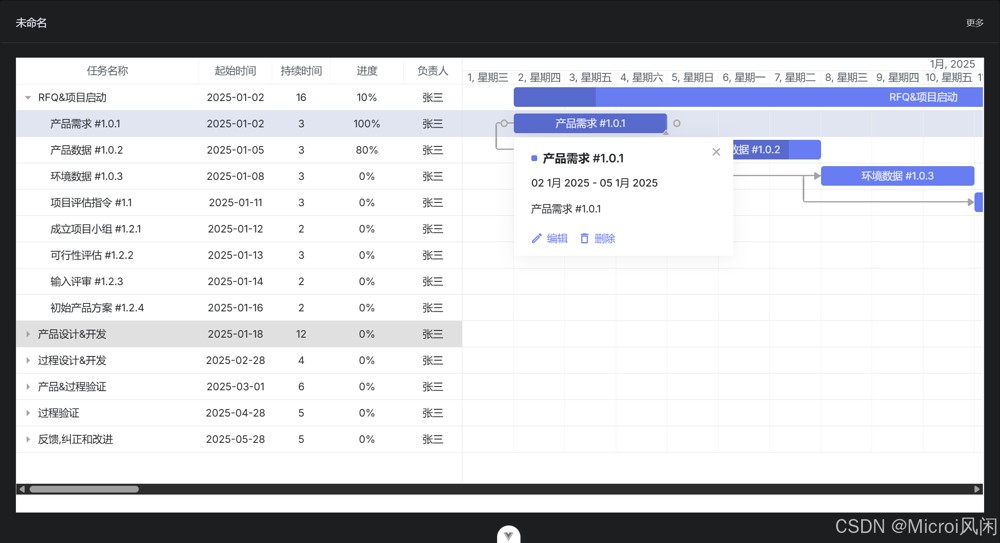
Task: Click the 进度 column header
Action: (367, 71)
